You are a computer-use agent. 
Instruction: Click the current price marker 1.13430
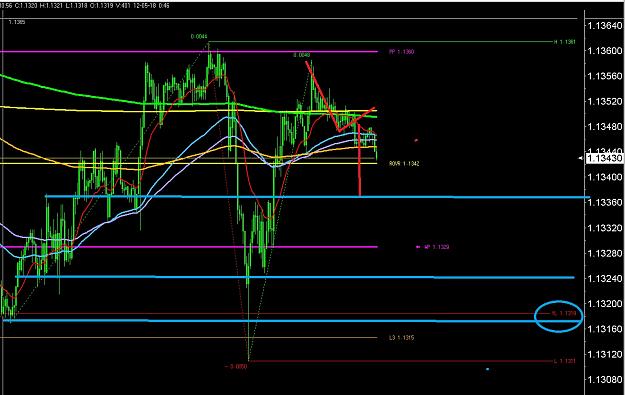click(604, 159)
